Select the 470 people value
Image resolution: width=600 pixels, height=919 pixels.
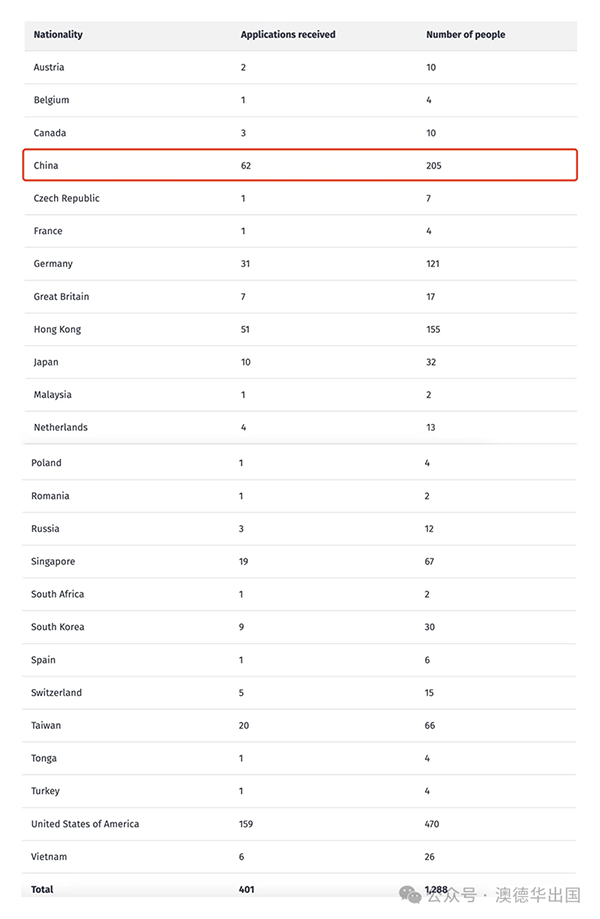click(432, 824)
